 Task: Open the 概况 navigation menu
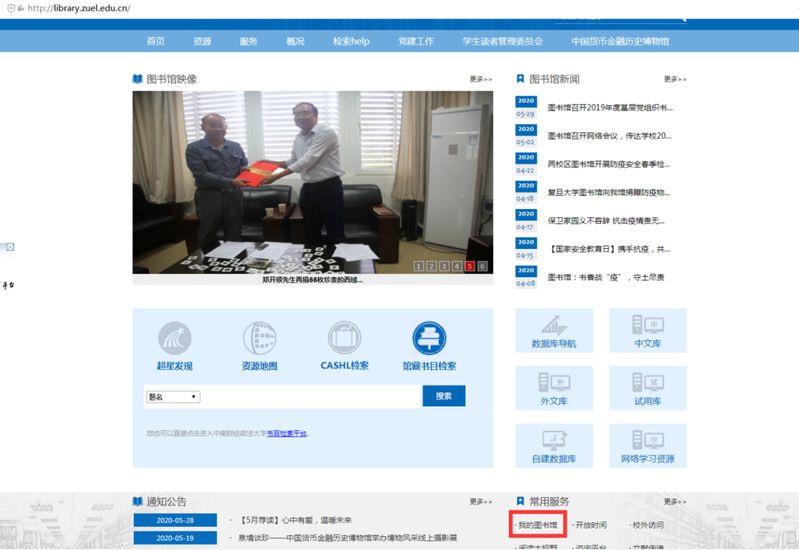(x=296, y=41)
